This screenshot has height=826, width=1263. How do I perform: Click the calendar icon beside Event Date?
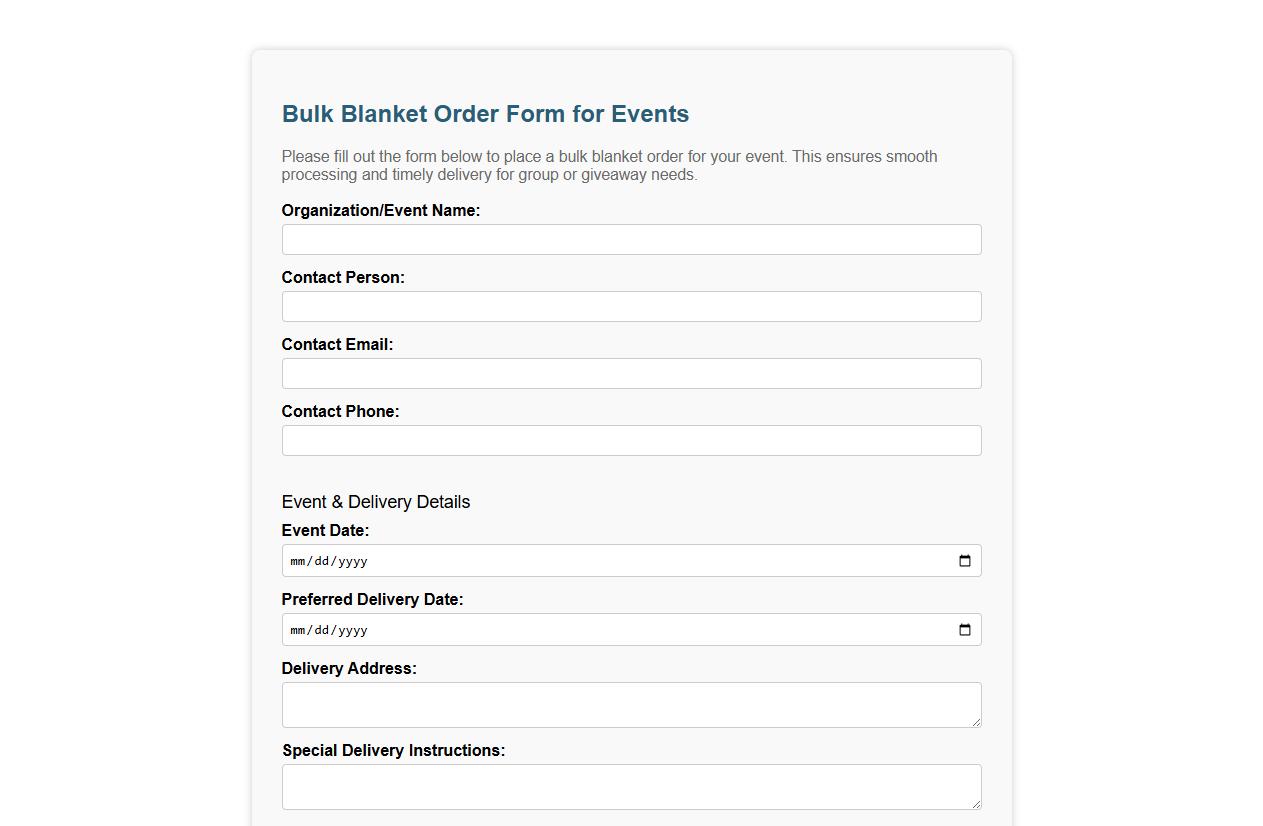click(x=964, y=561)
